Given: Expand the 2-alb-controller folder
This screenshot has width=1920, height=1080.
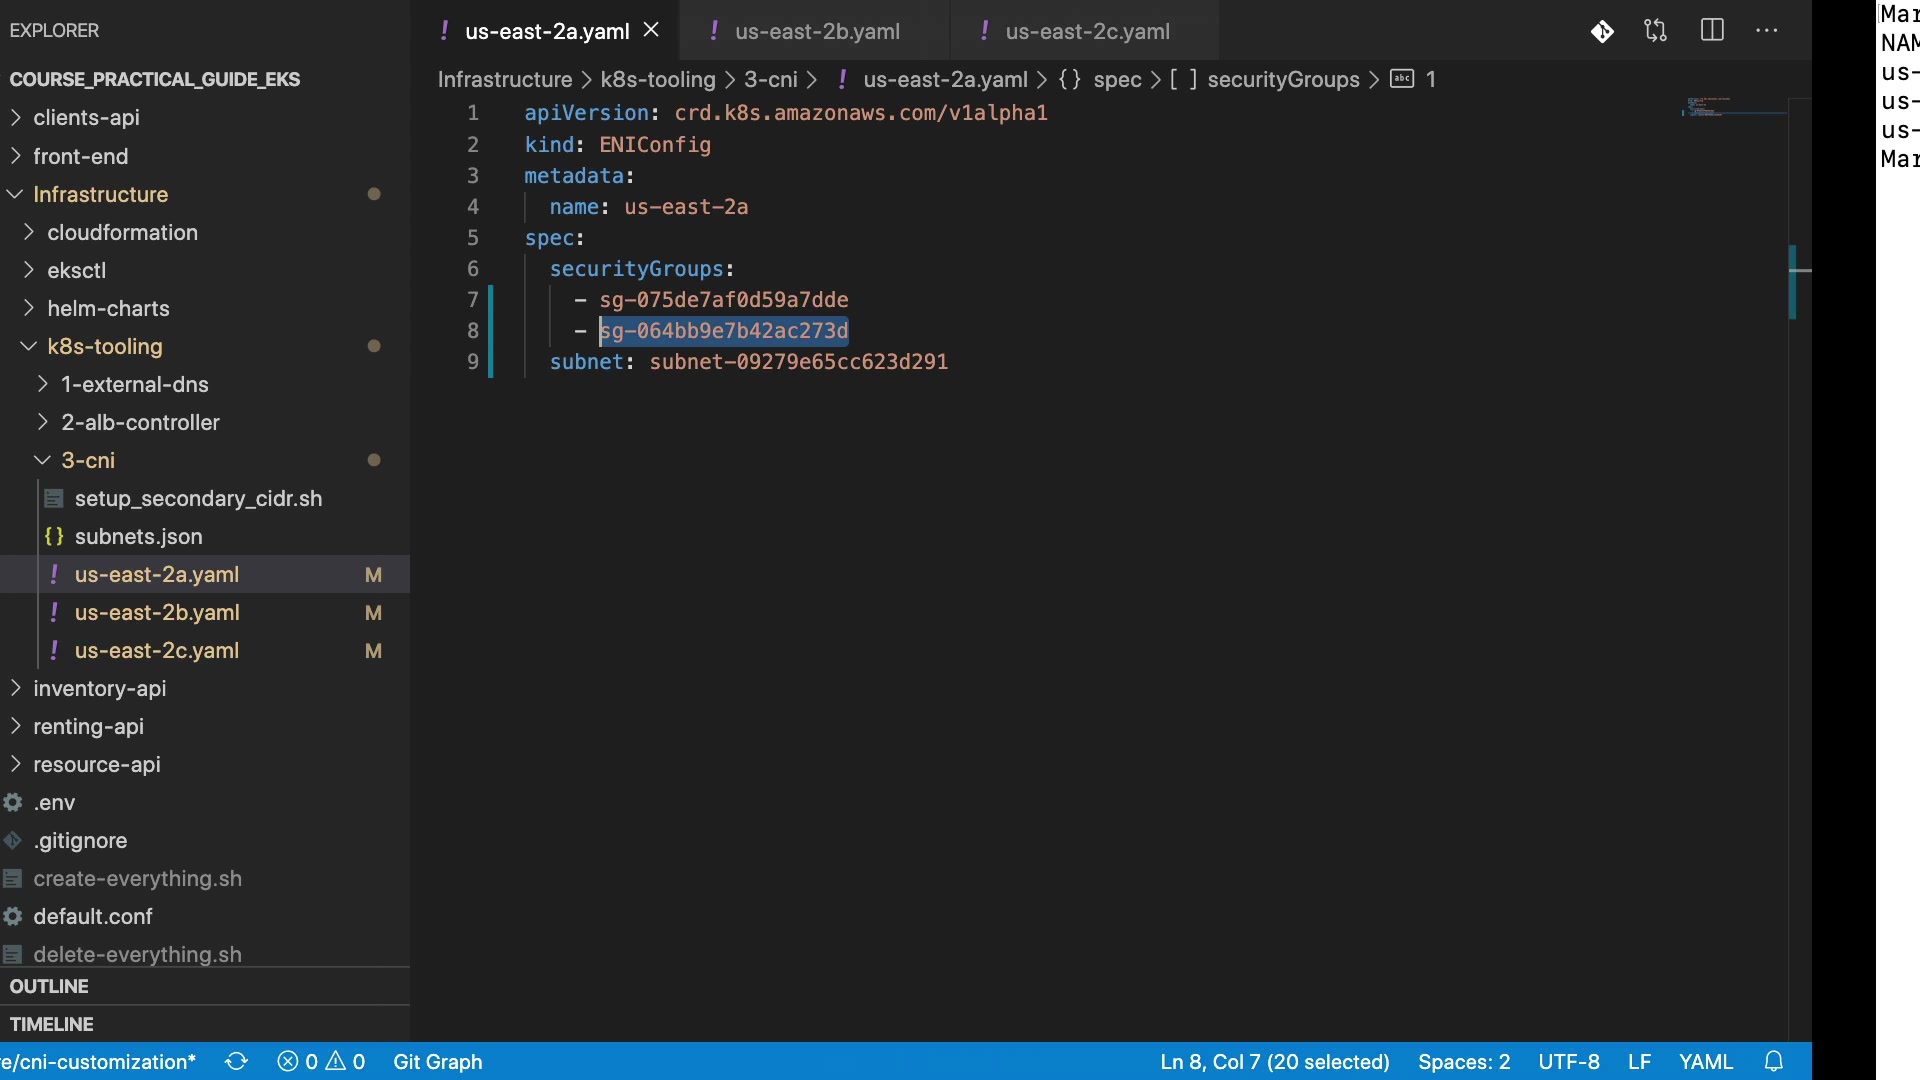Looking at the screenshot, I should [x=140, y=422].
